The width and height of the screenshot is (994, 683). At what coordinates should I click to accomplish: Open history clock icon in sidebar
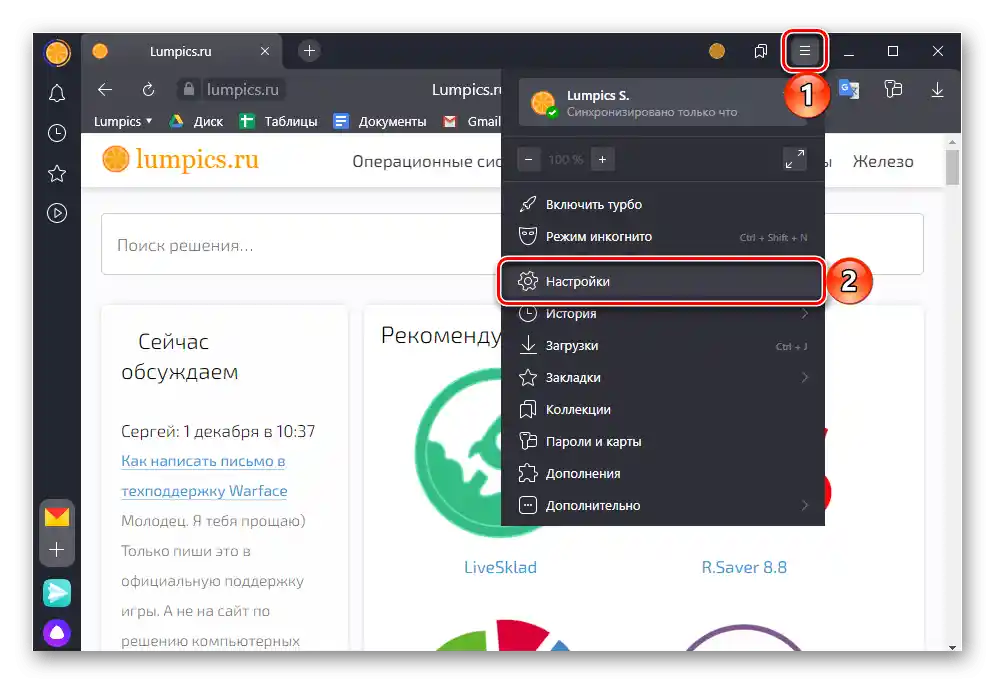click(57, 133)
